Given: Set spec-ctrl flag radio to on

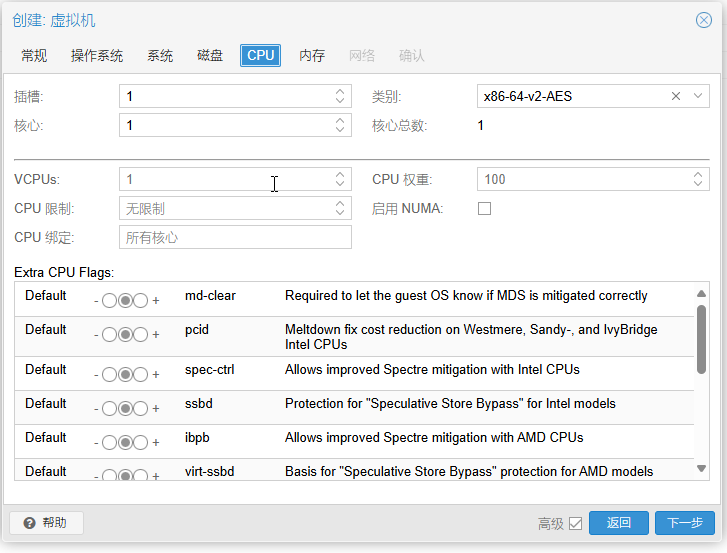Looking at the screenshot, I should pos(140,375).
